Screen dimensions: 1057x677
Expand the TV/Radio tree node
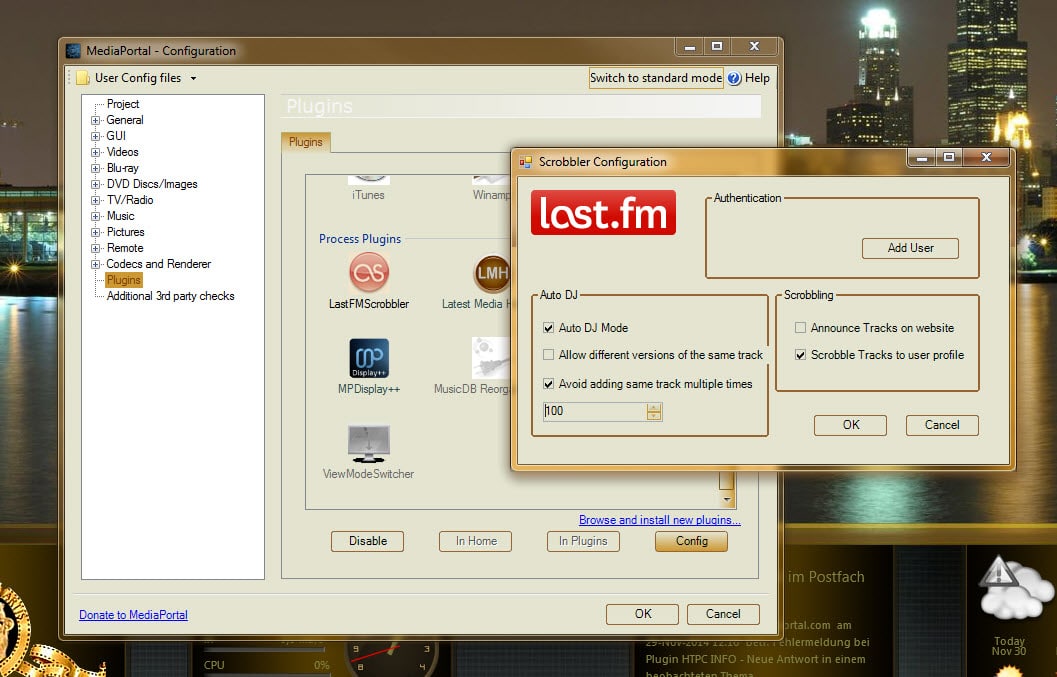point(96,200)
